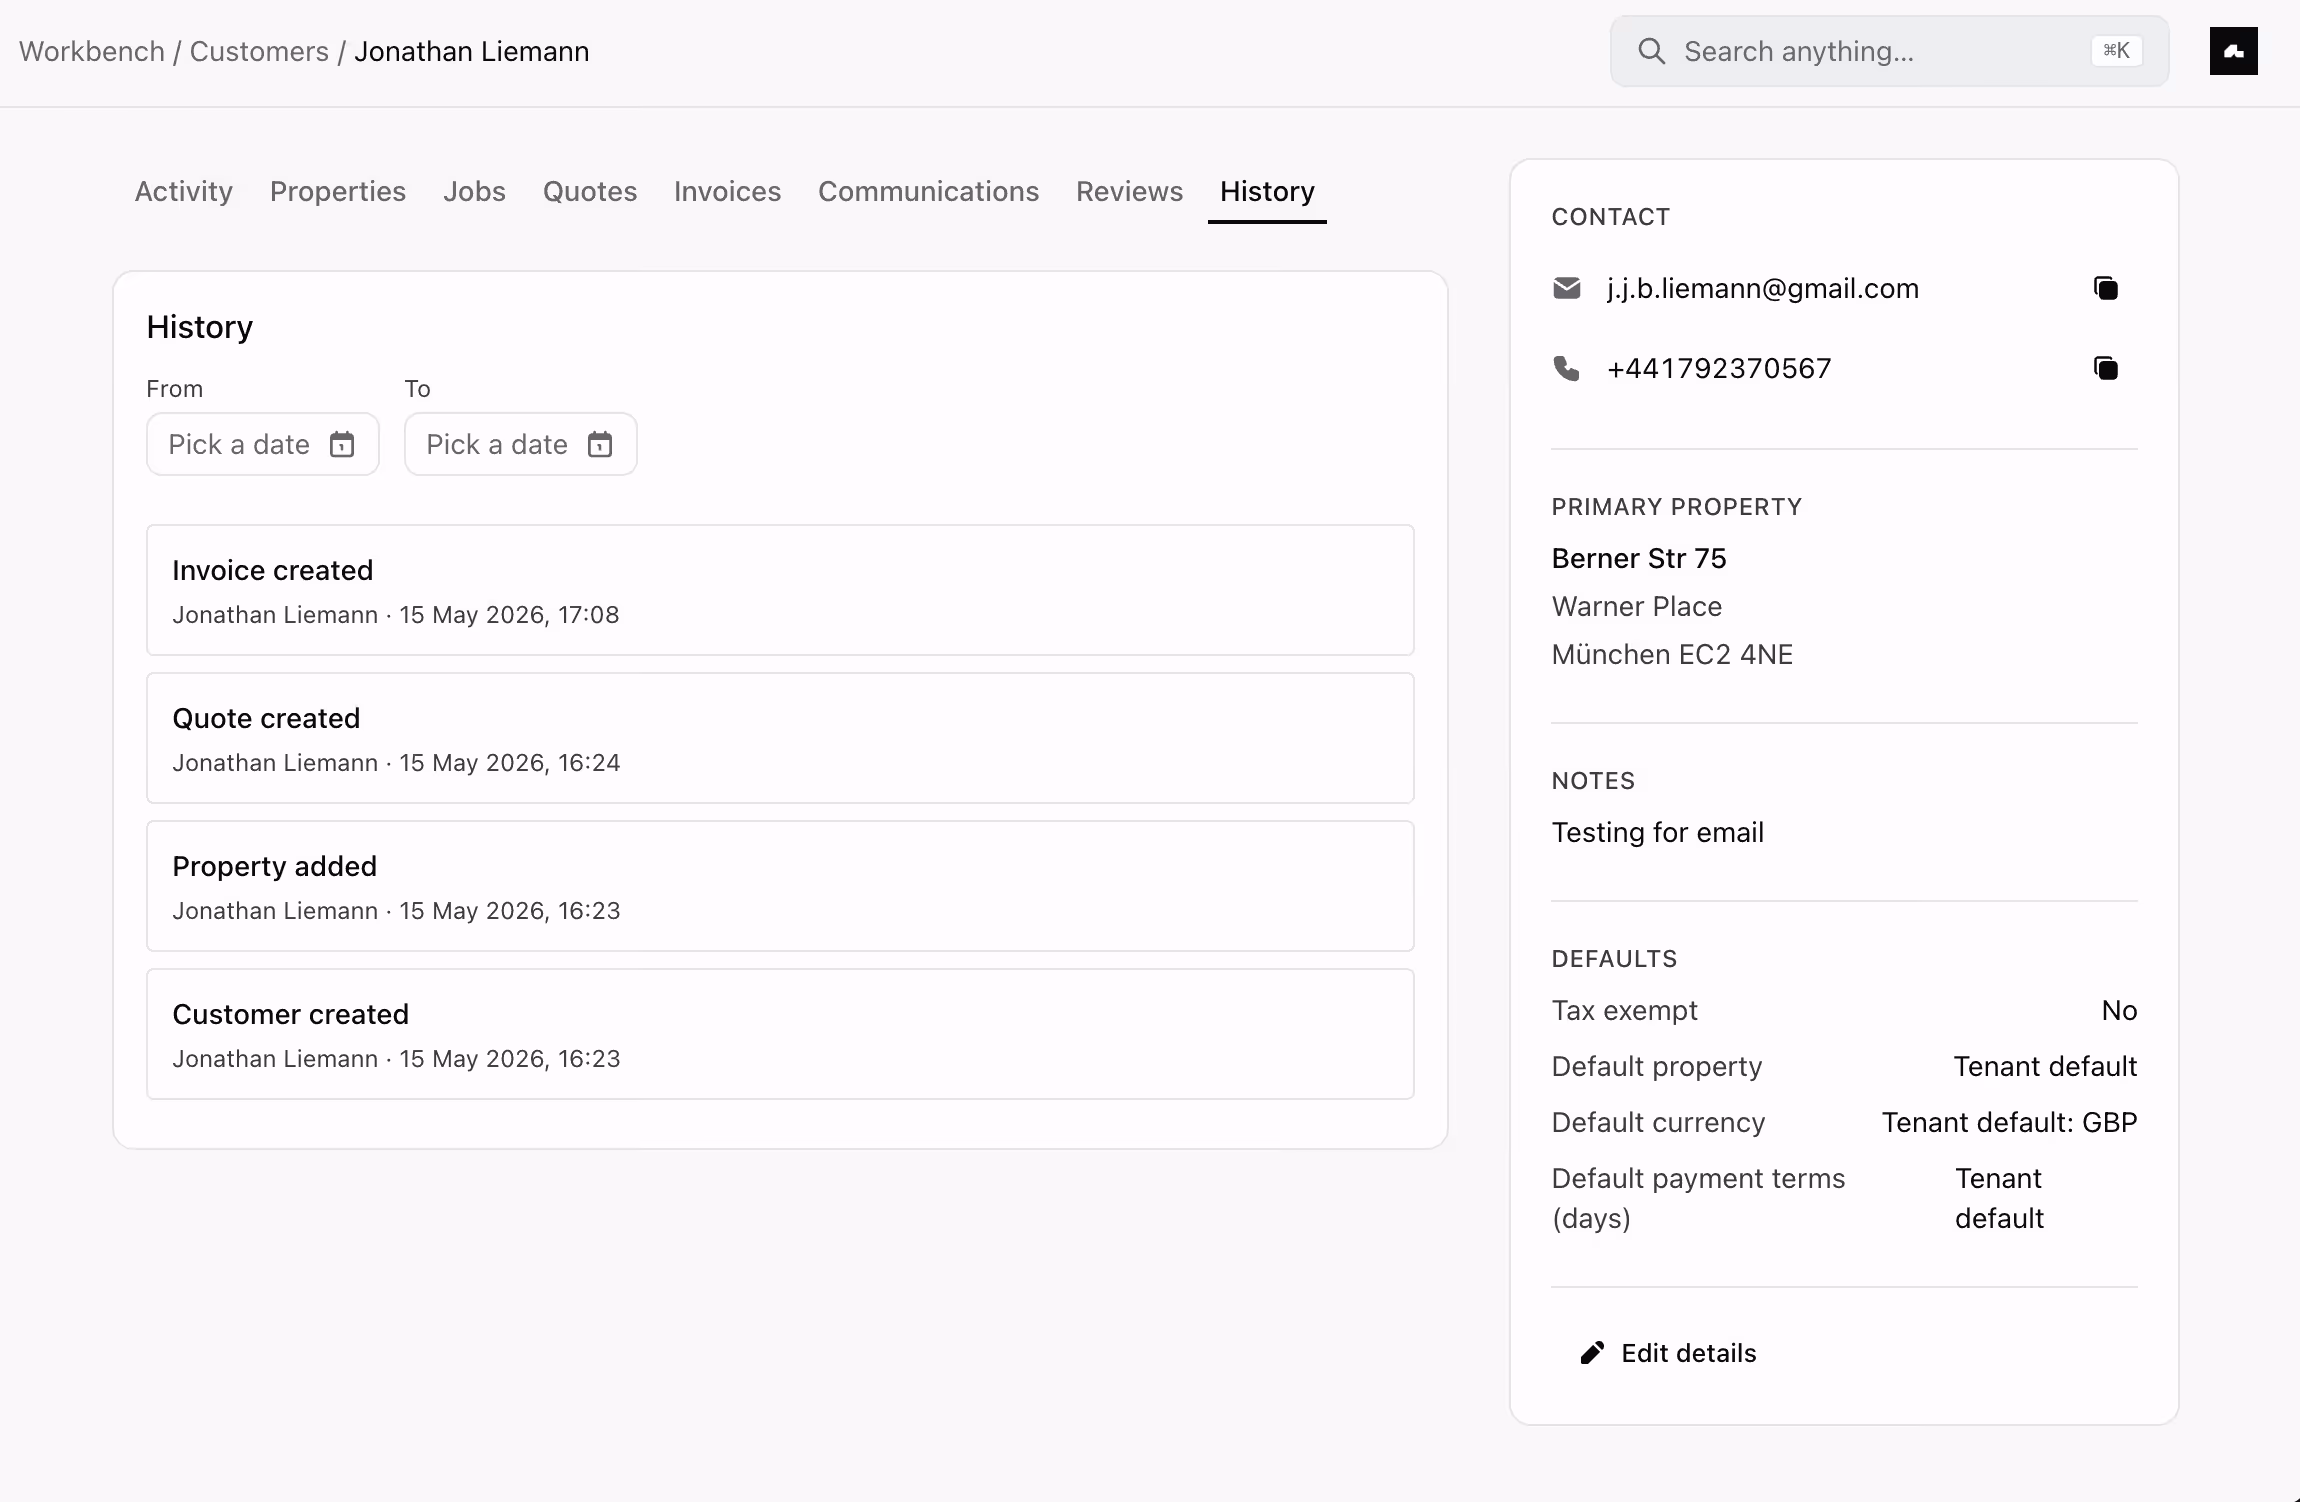2300x1502 pixels.
Task: Open the black avatar icon top right
Action: point(2233,51)
